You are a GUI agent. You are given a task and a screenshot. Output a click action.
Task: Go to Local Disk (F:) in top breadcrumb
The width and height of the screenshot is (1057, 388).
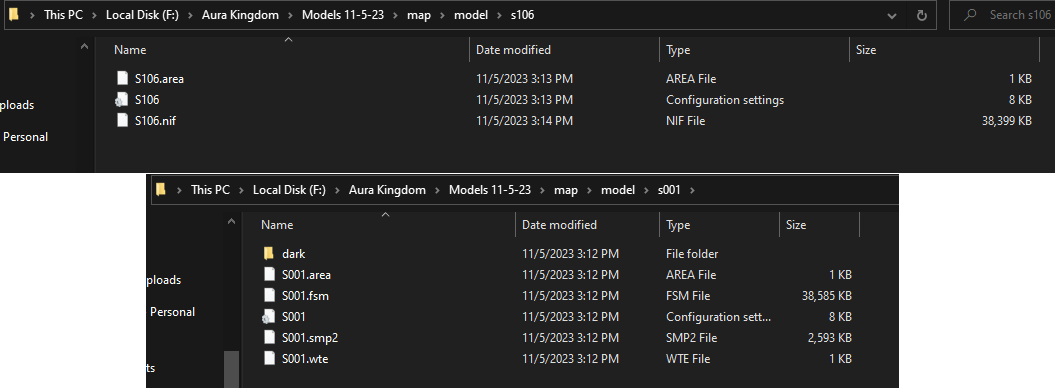[142, 15]
